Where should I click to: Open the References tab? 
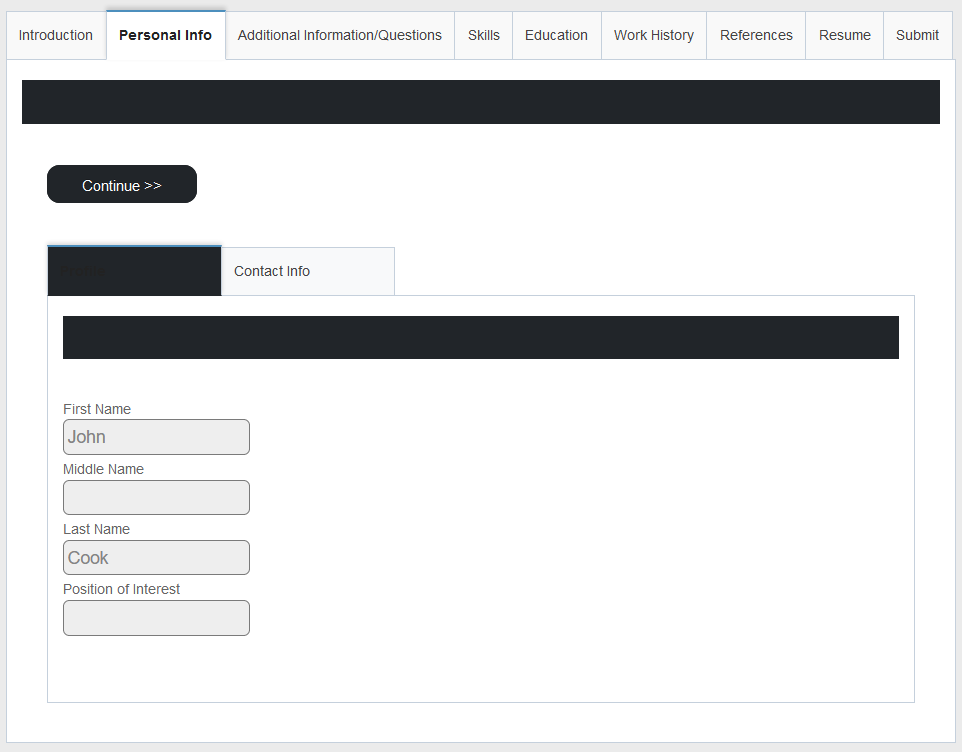[756, 36]
